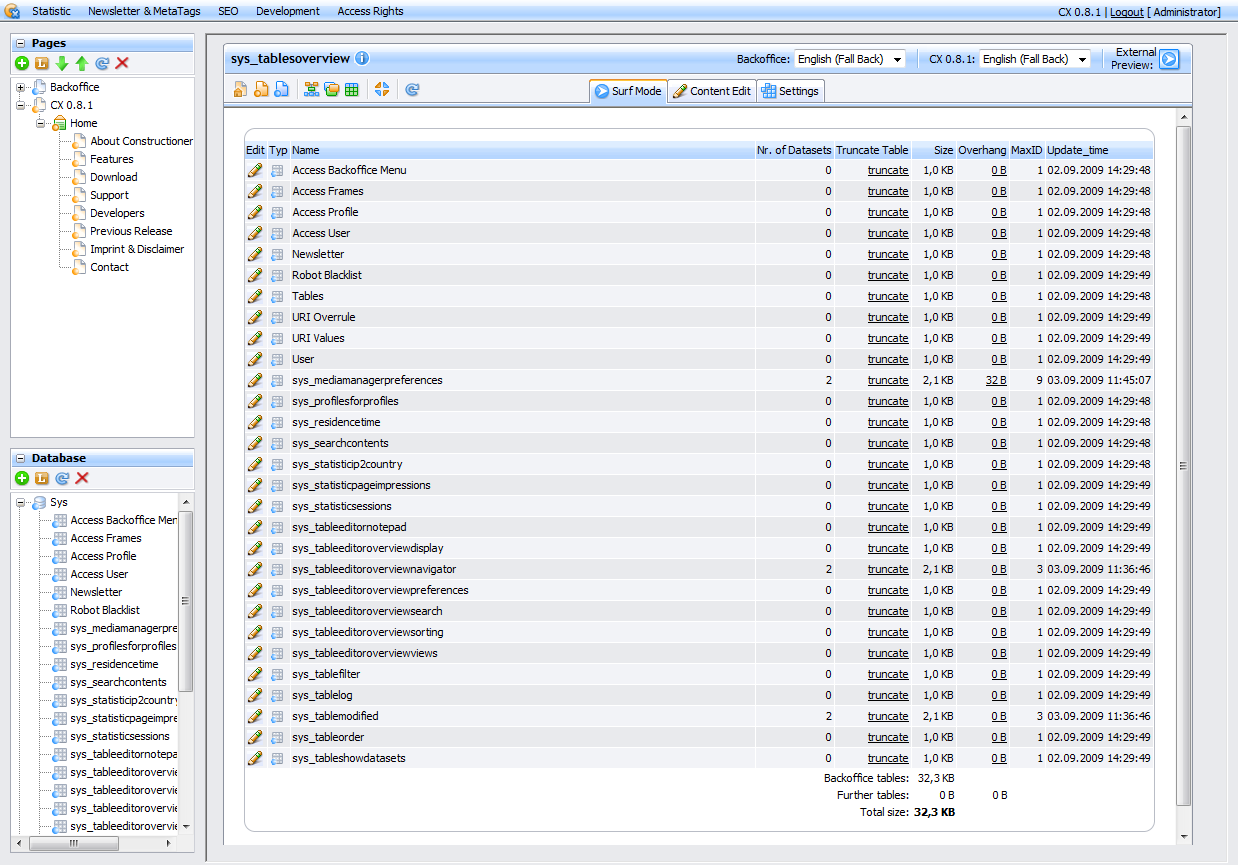Click the Database tree vertical scrollbar
Viewport: 1238px width, 865px height.
click(x=185, y=601)
